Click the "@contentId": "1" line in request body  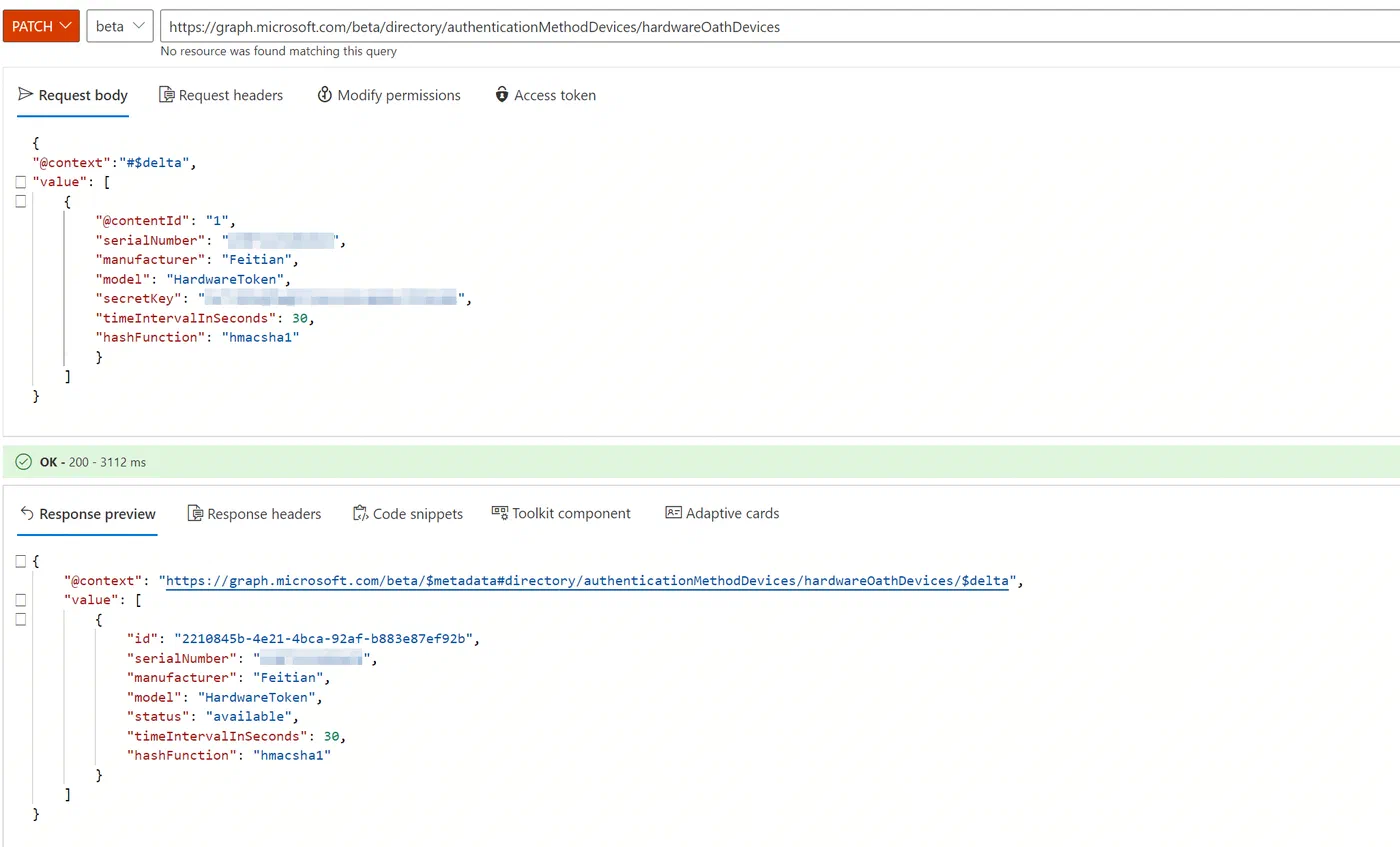(x=165, y=220)
